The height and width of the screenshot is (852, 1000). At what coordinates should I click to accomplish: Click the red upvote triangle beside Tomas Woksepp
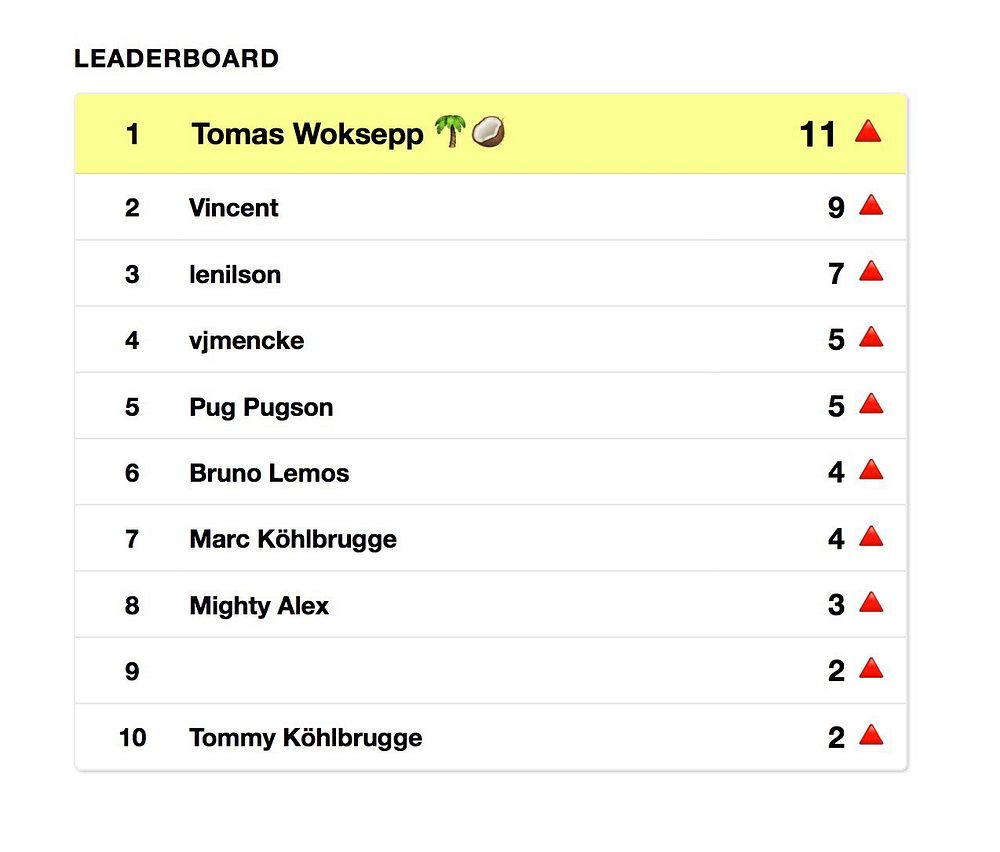coord(868,131)
